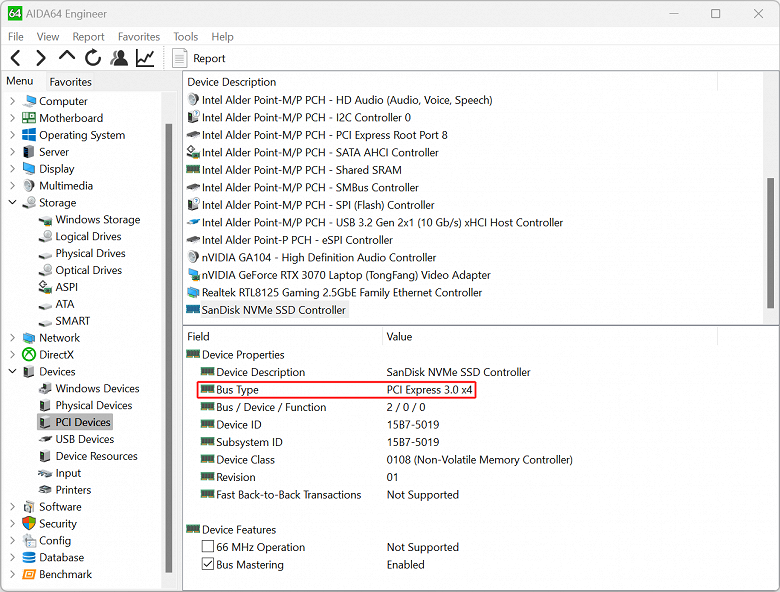
Task: Click the Back navigation arrow
Action: pos(15,58)
